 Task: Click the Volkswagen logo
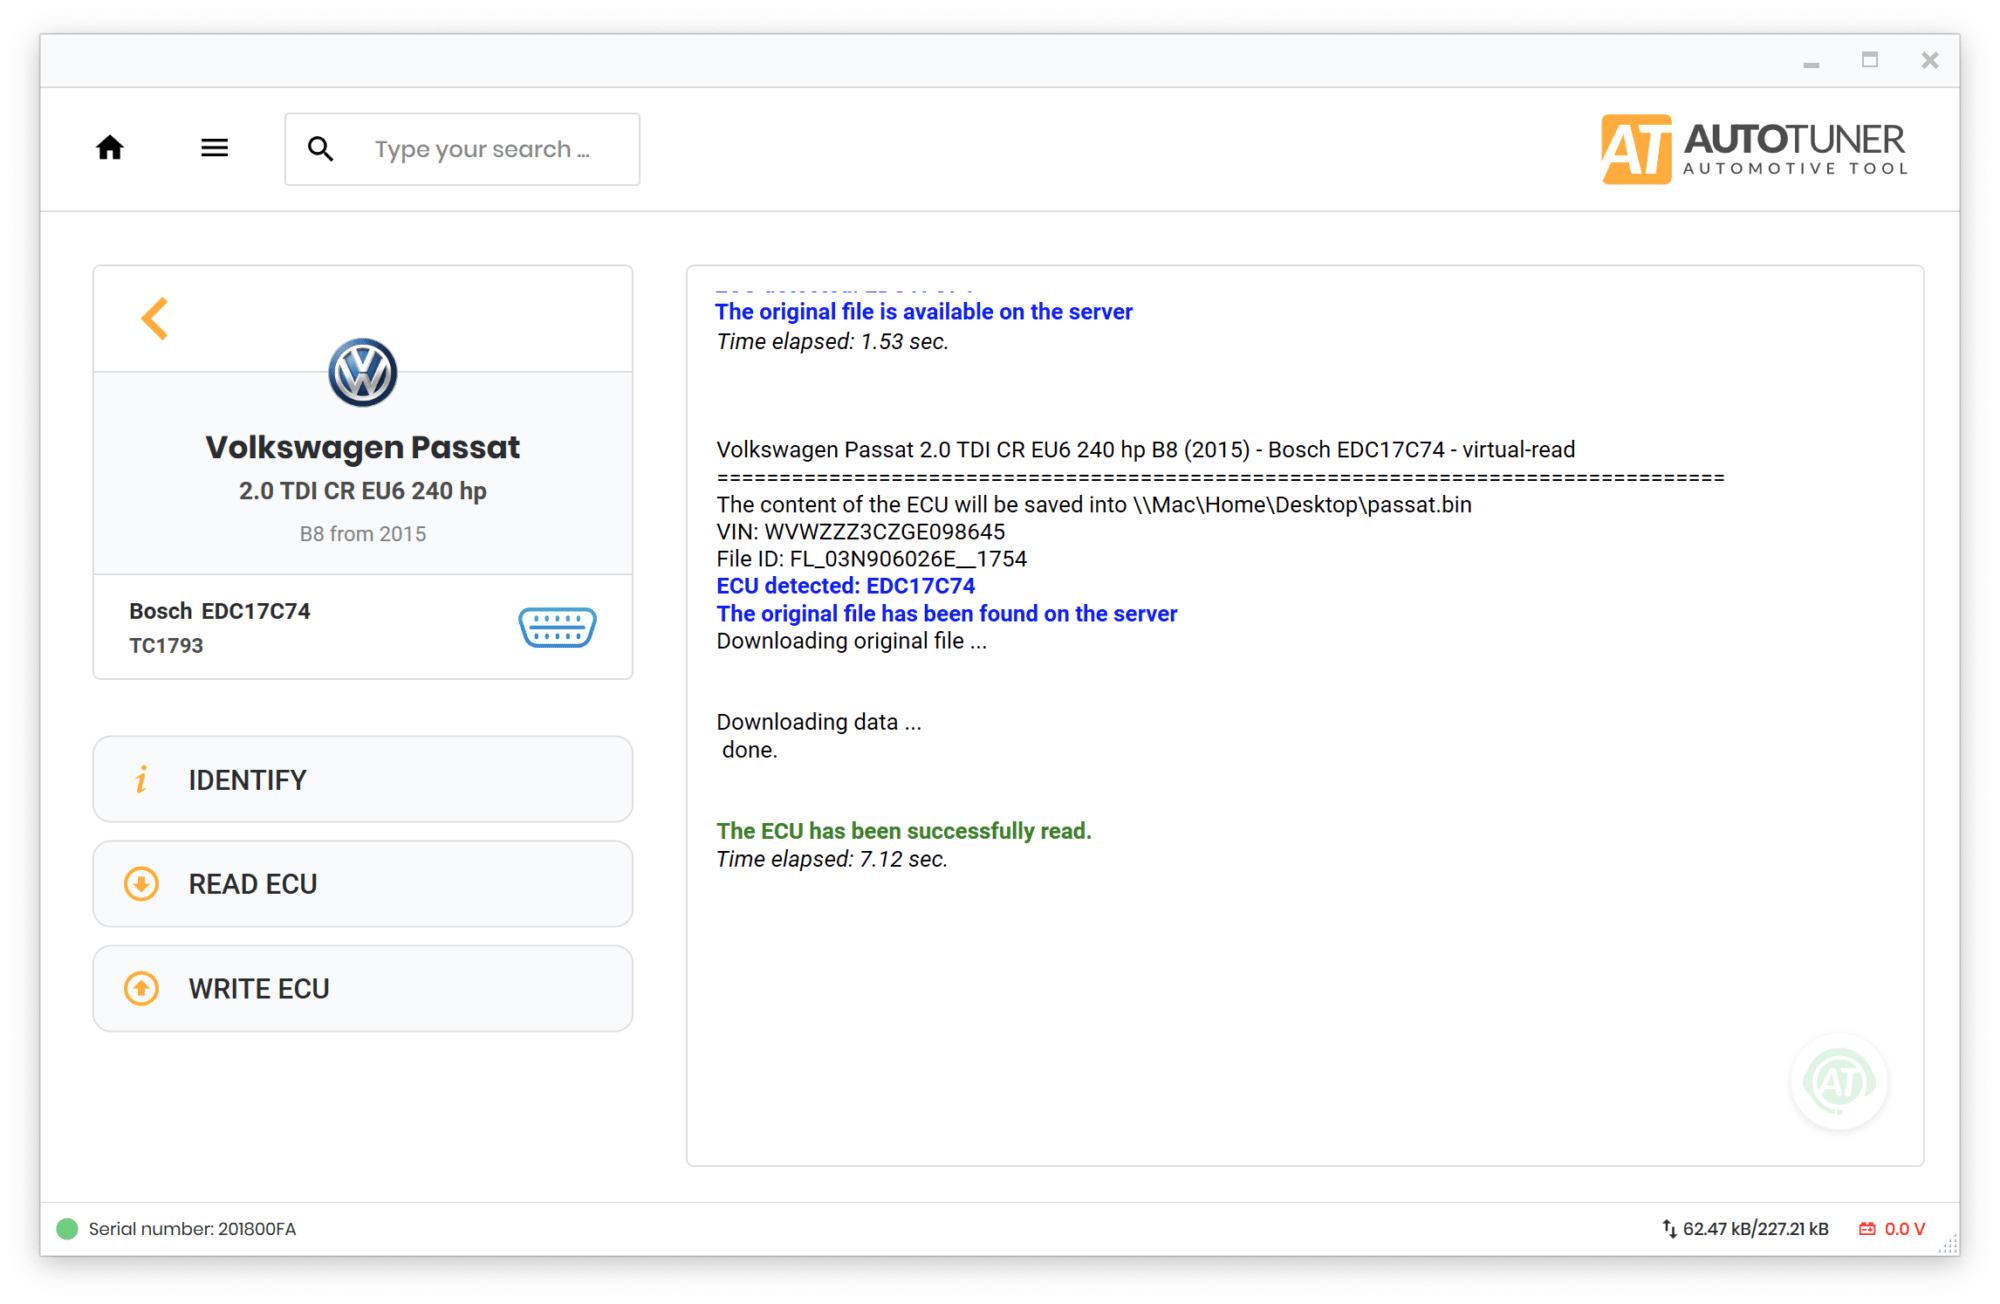[363, 372]
